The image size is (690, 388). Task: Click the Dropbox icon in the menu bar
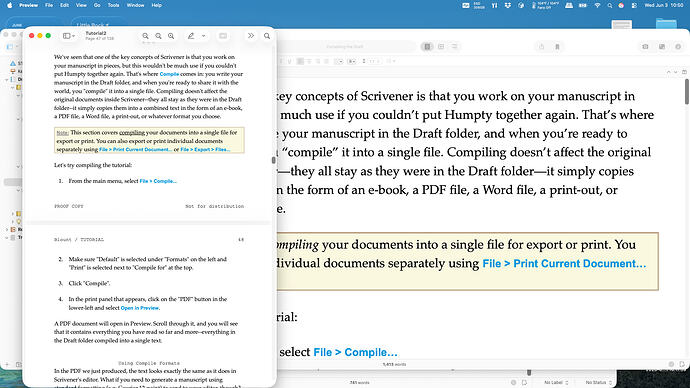pos(507,5)
